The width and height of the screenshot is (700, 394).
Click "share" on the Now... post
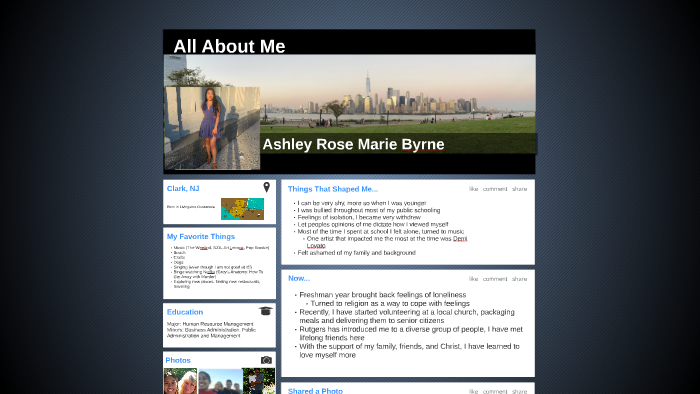coord(519,279)
